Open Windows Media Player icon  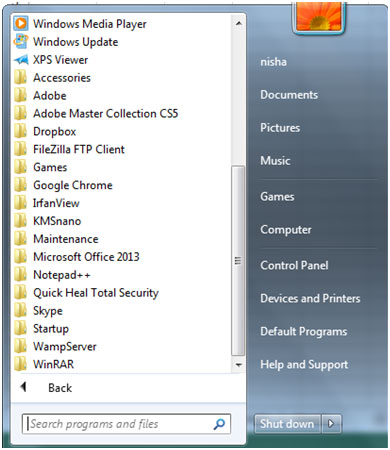coord(21,24)
